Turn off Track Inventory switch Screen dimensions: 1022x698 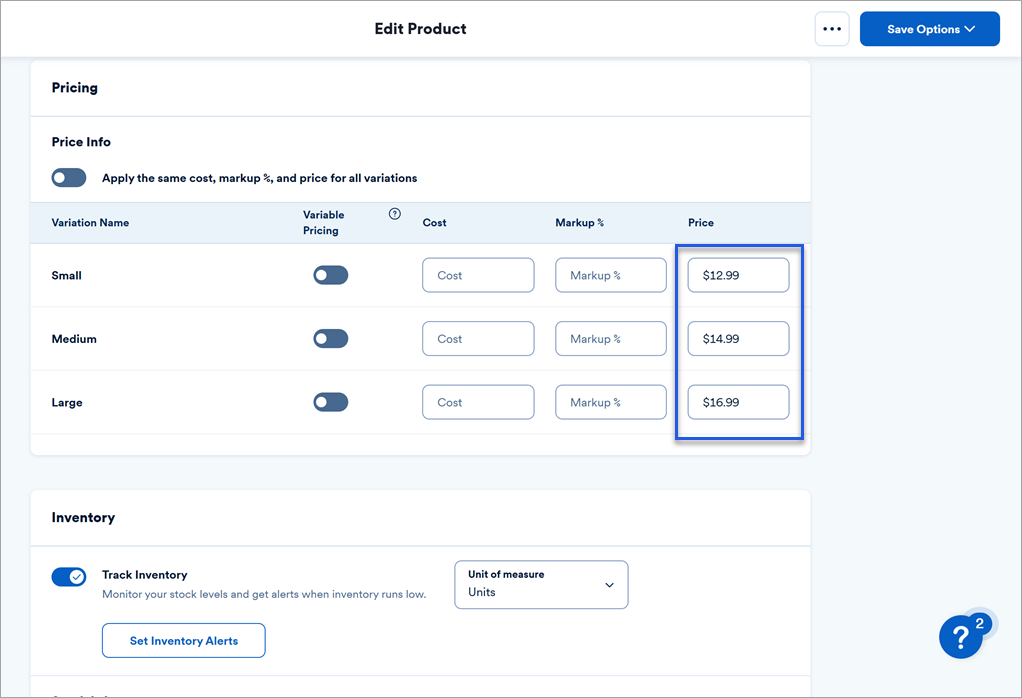[69, 577]
